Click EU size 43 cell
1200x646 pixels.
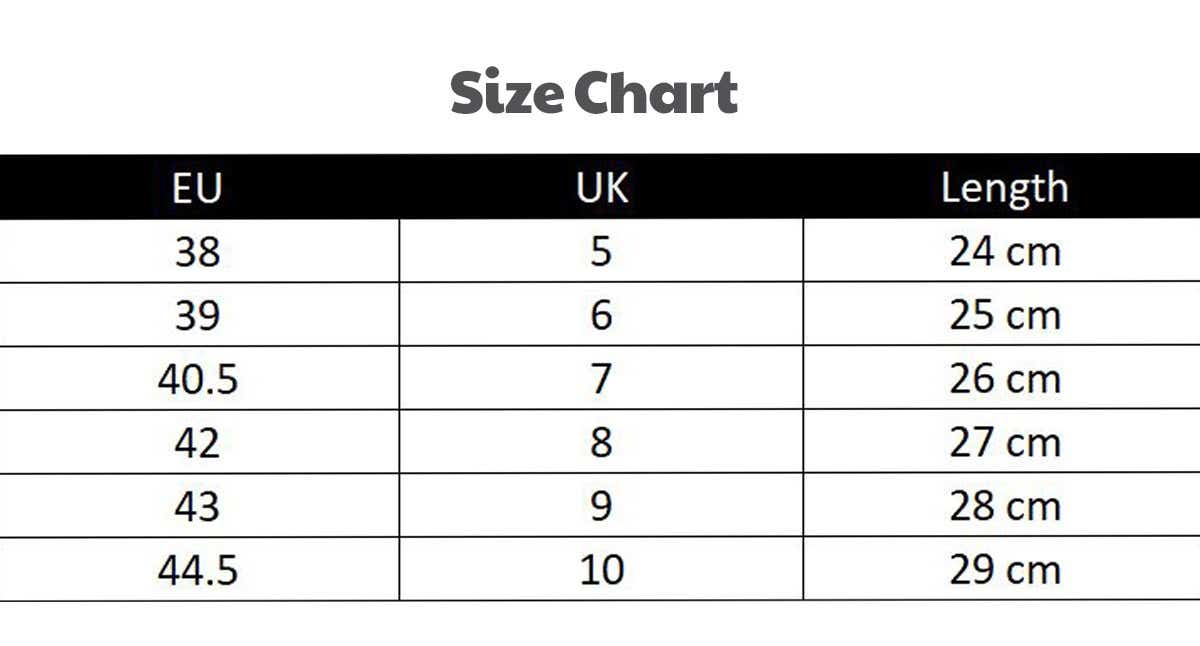click(197, 506)
